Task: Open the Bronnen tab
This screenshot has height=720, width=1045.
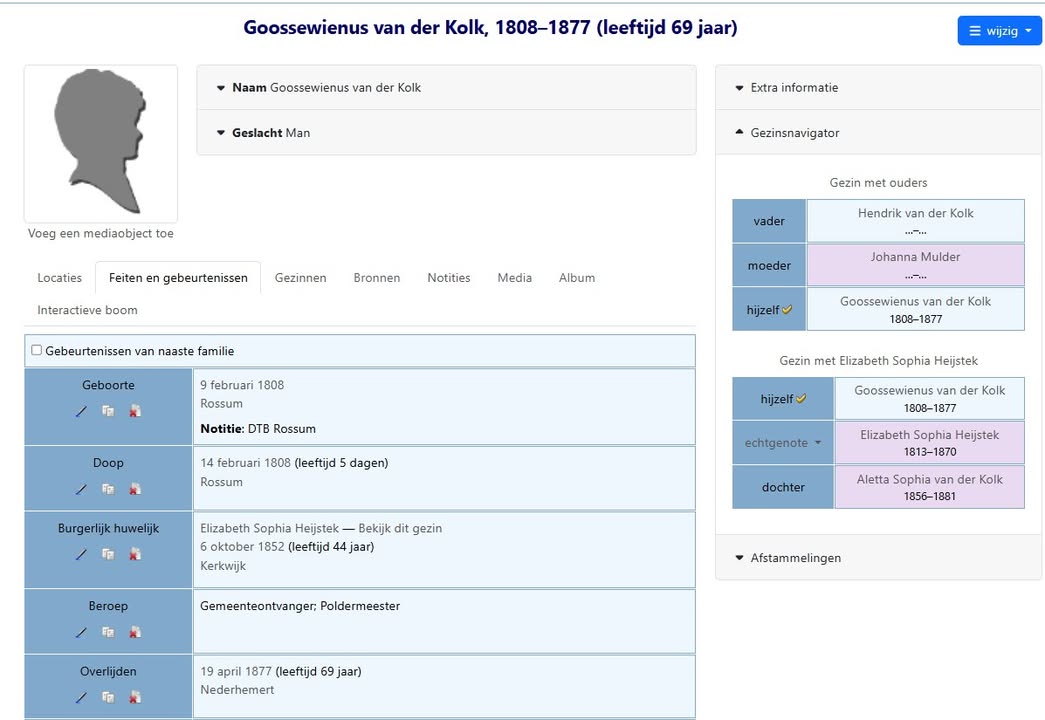Action: pos(376,277)
